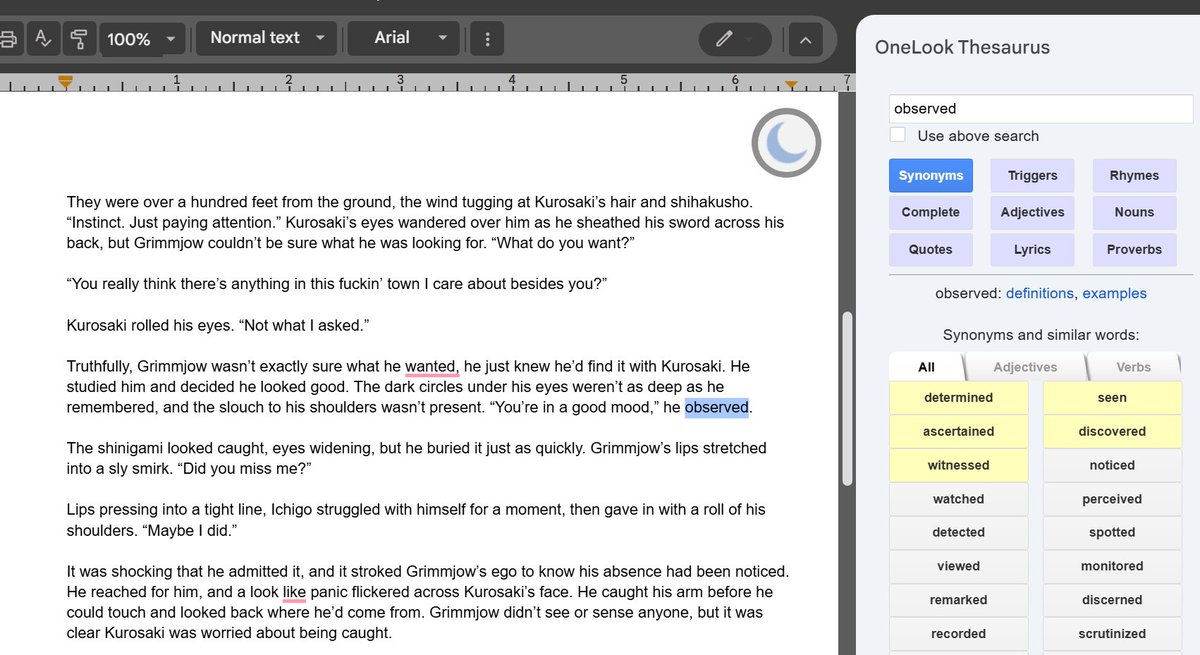Choose the synonym 'viewed'

pos(958,566)
